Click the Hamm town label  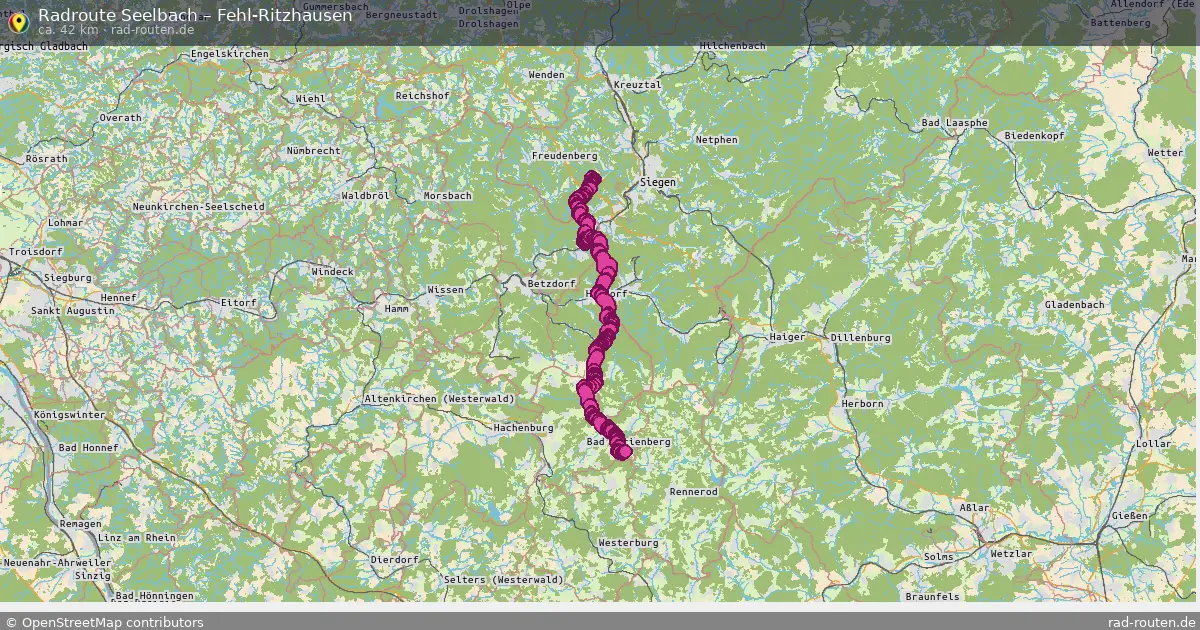click(x=397, y=310)
